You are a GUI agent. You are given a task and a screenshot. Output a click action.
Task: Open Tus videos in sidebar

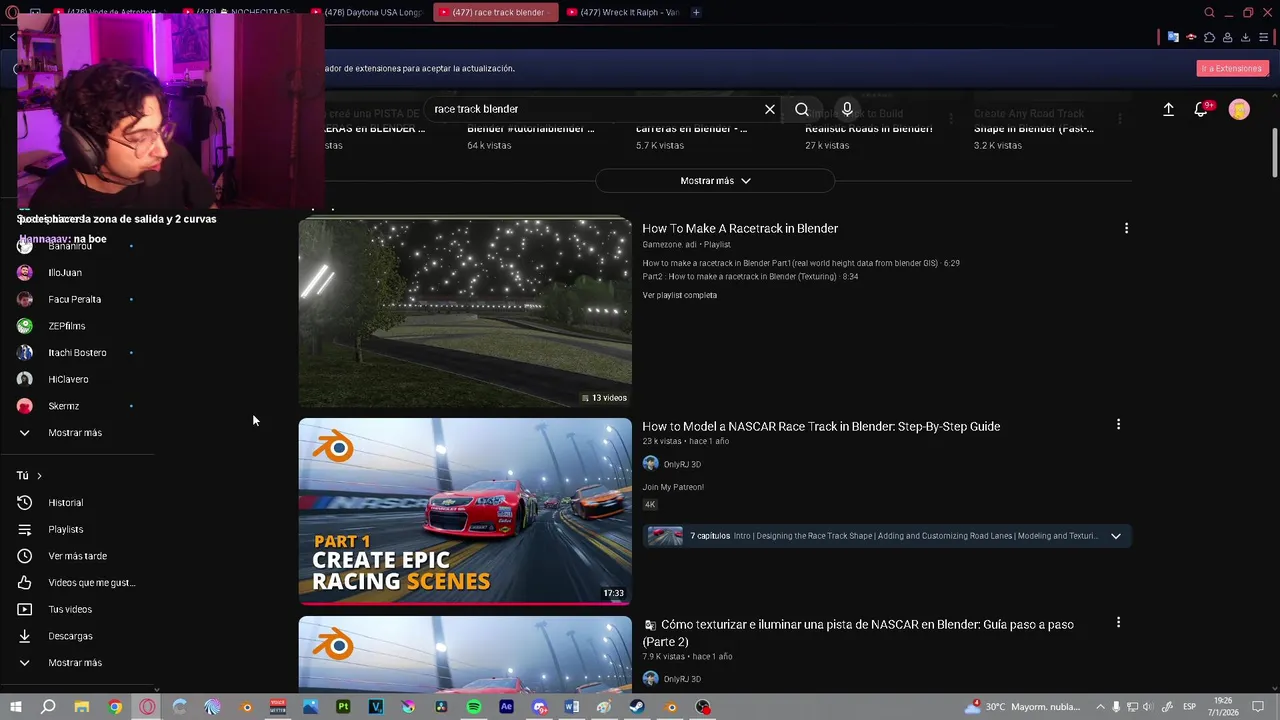(x=70, y=610)
